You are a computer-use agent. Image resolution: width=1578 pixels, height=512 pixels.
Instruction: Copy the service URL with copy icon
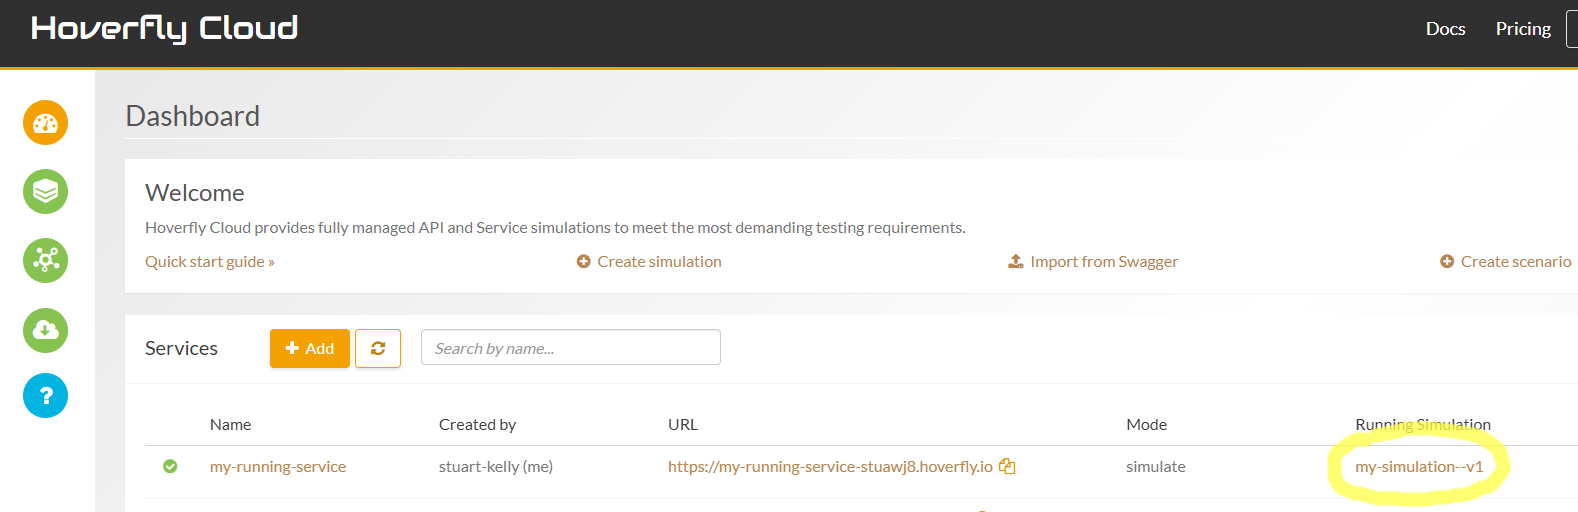(1007, 466)
